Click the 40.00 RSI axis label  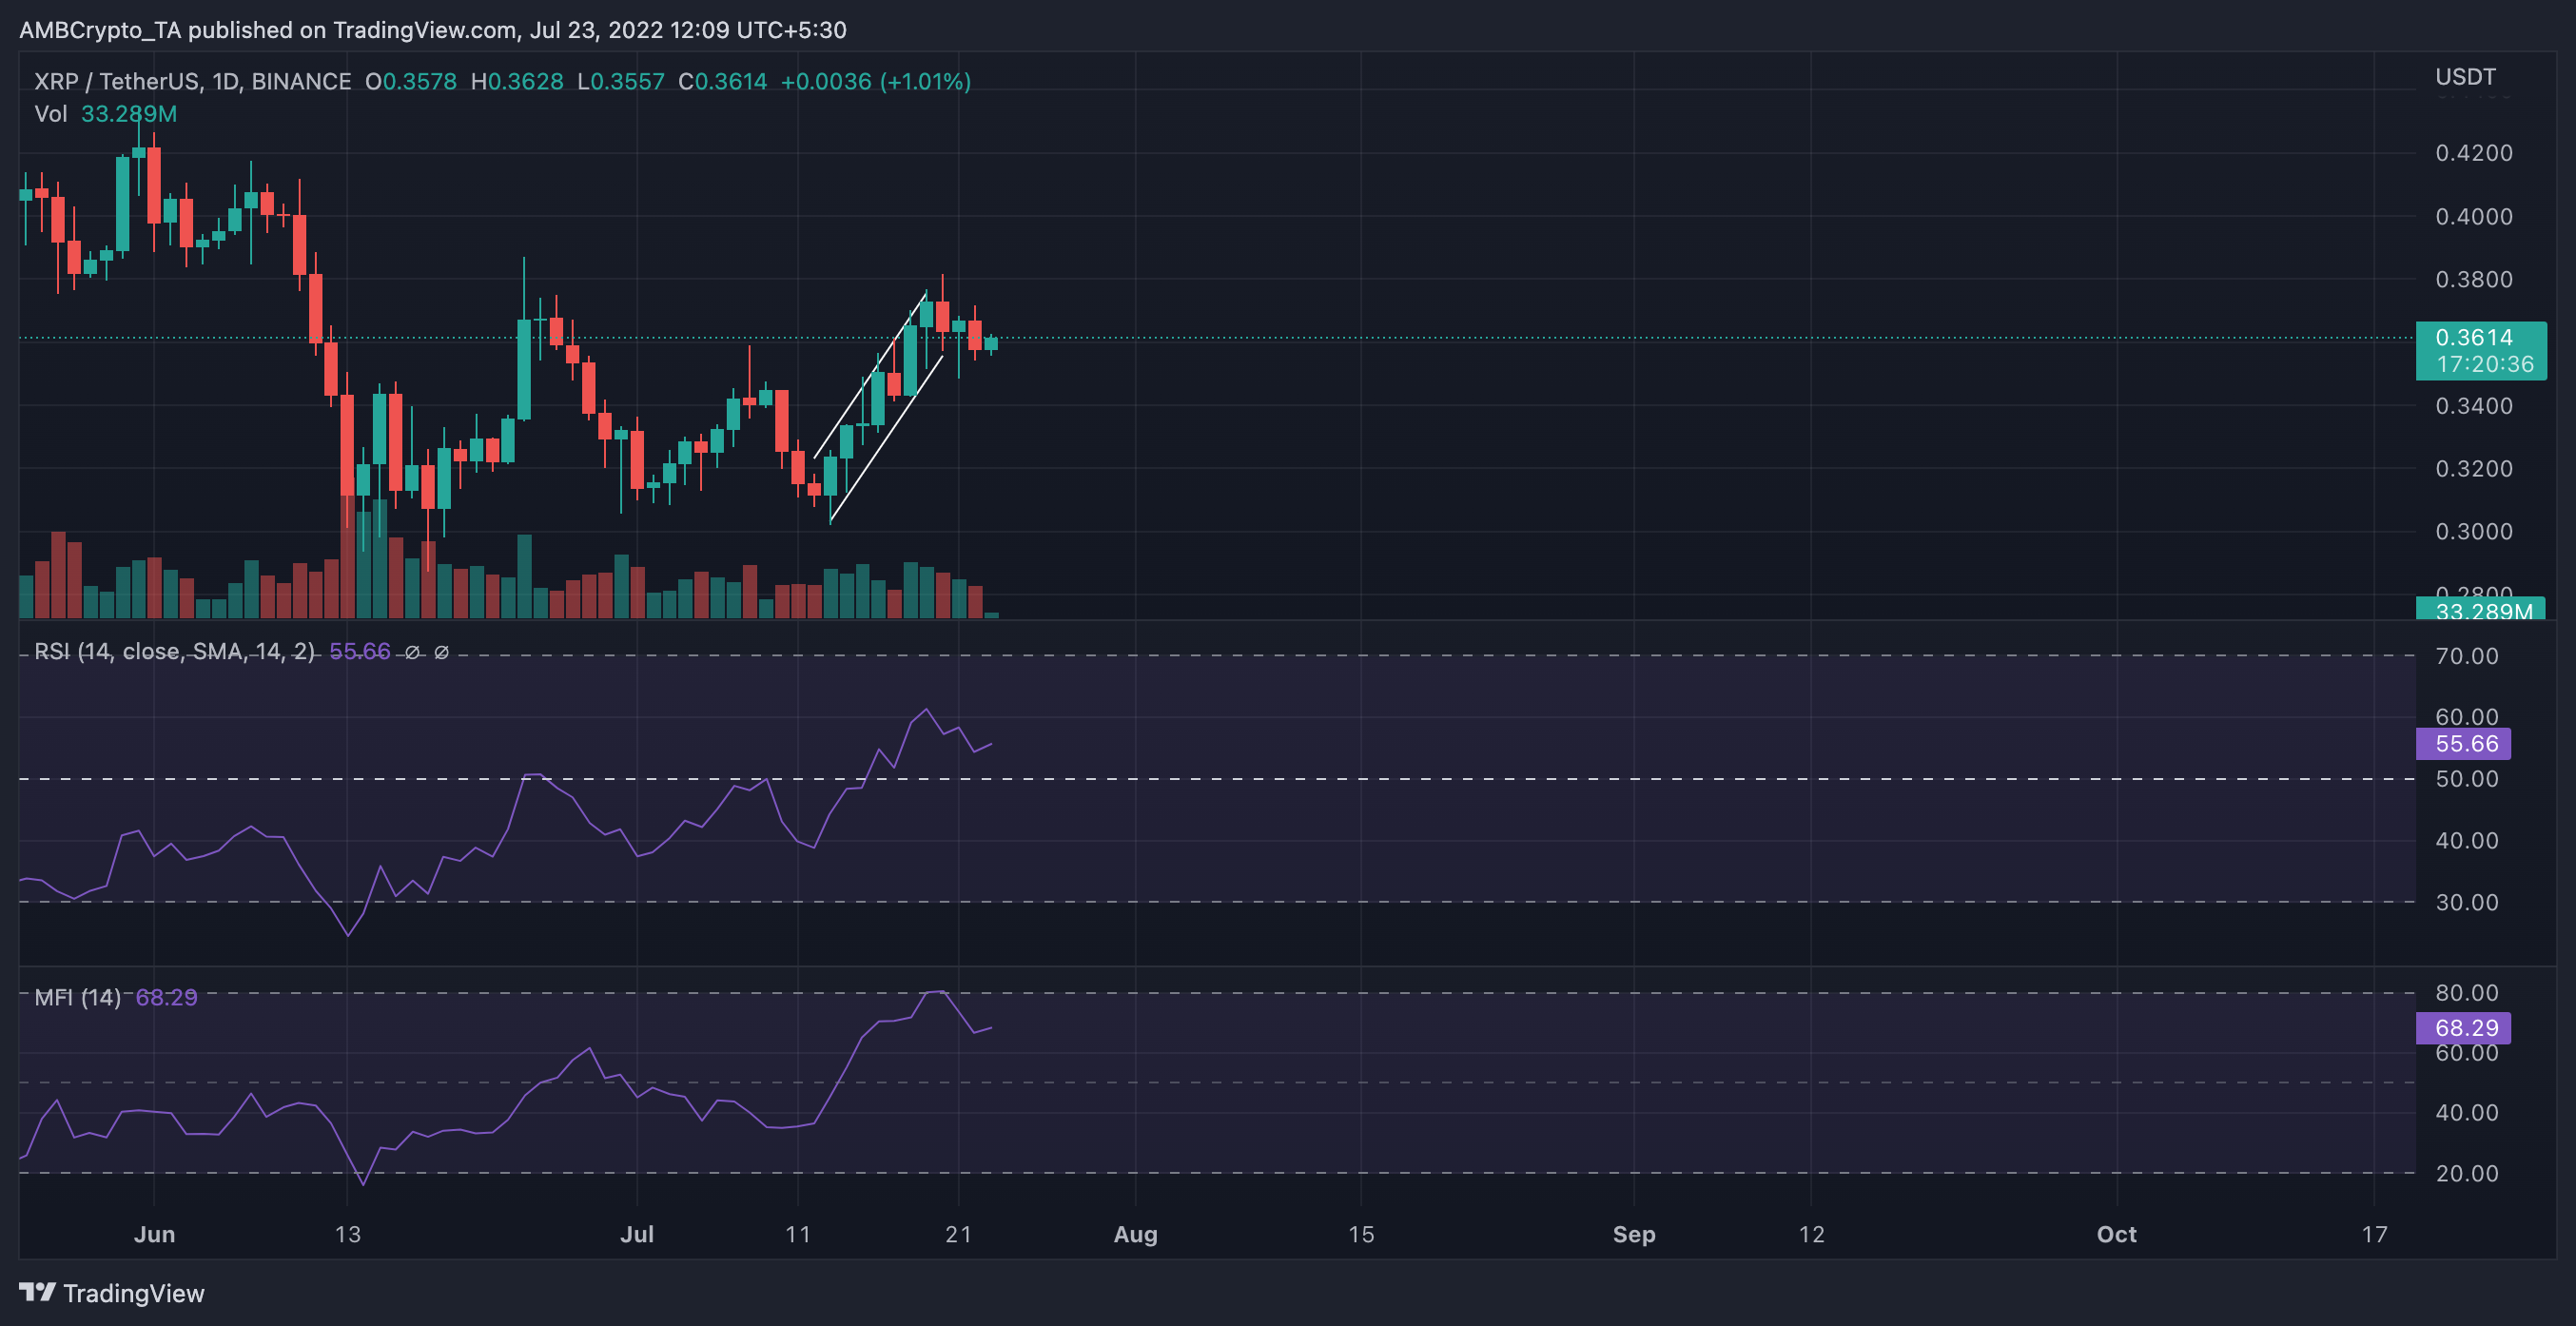coord(2466,841)
